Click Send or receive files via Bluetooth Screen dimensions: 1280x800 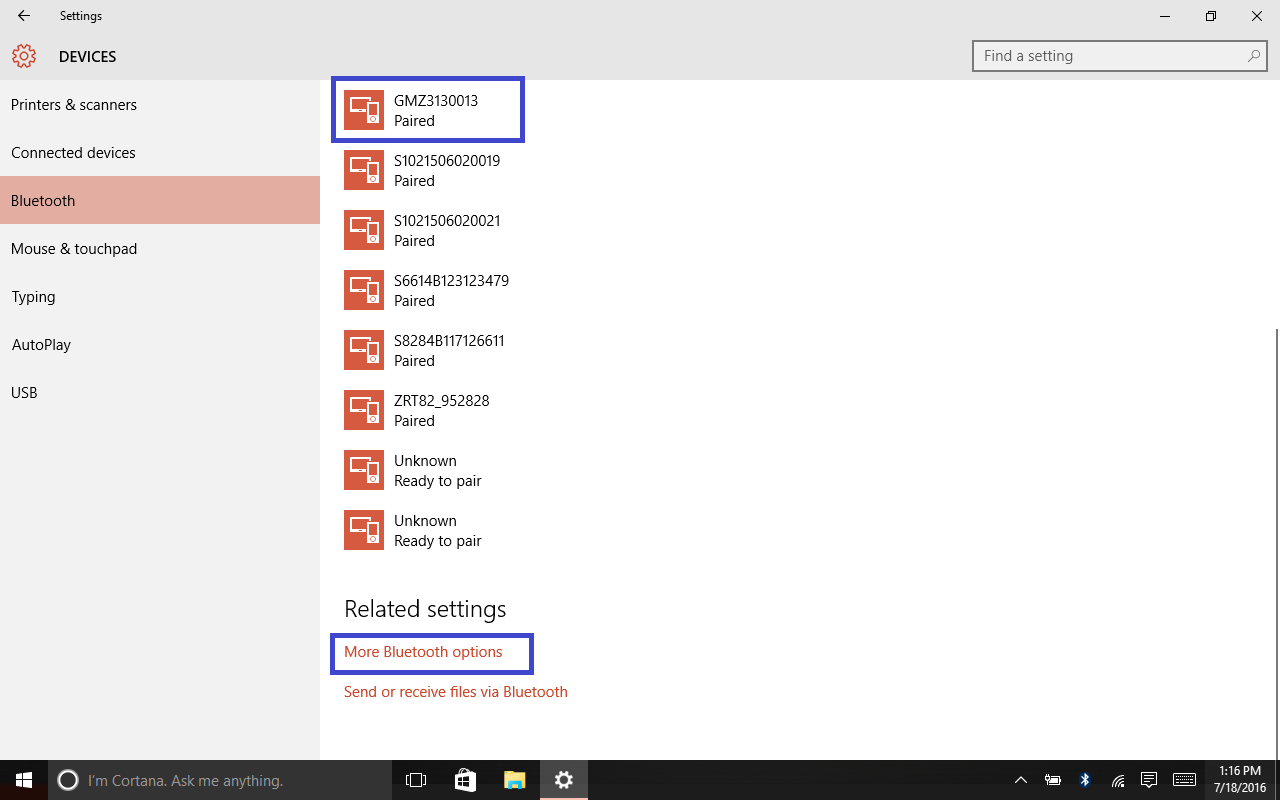coord(456,692)
